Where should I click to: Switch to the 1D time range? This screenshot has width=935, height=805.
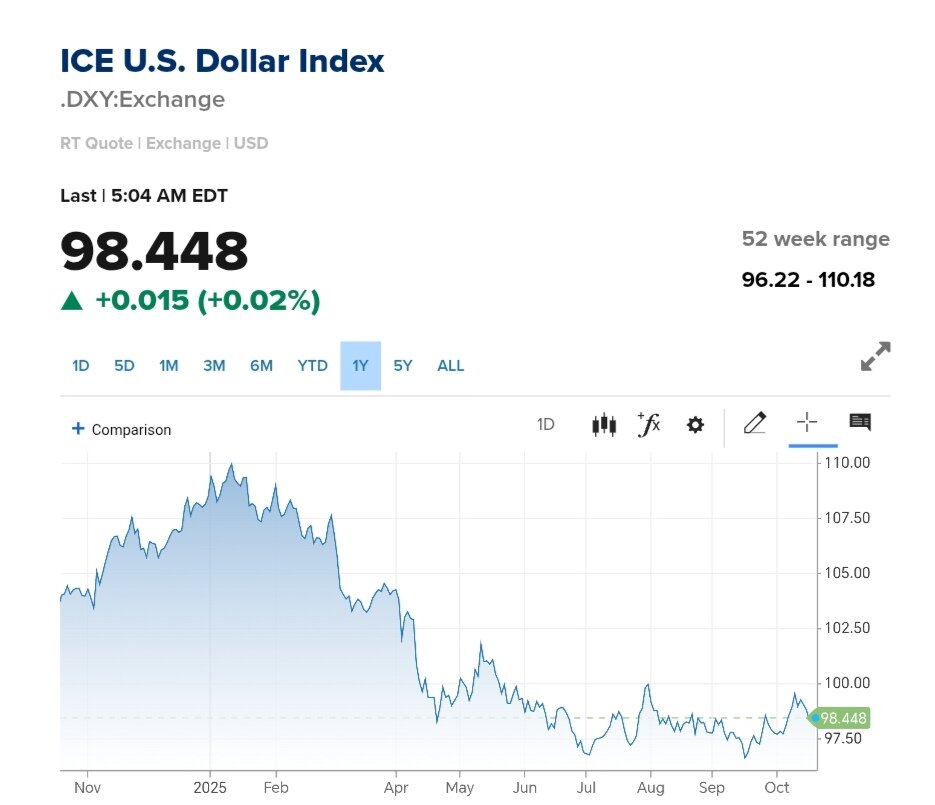(x=81, y=366)
